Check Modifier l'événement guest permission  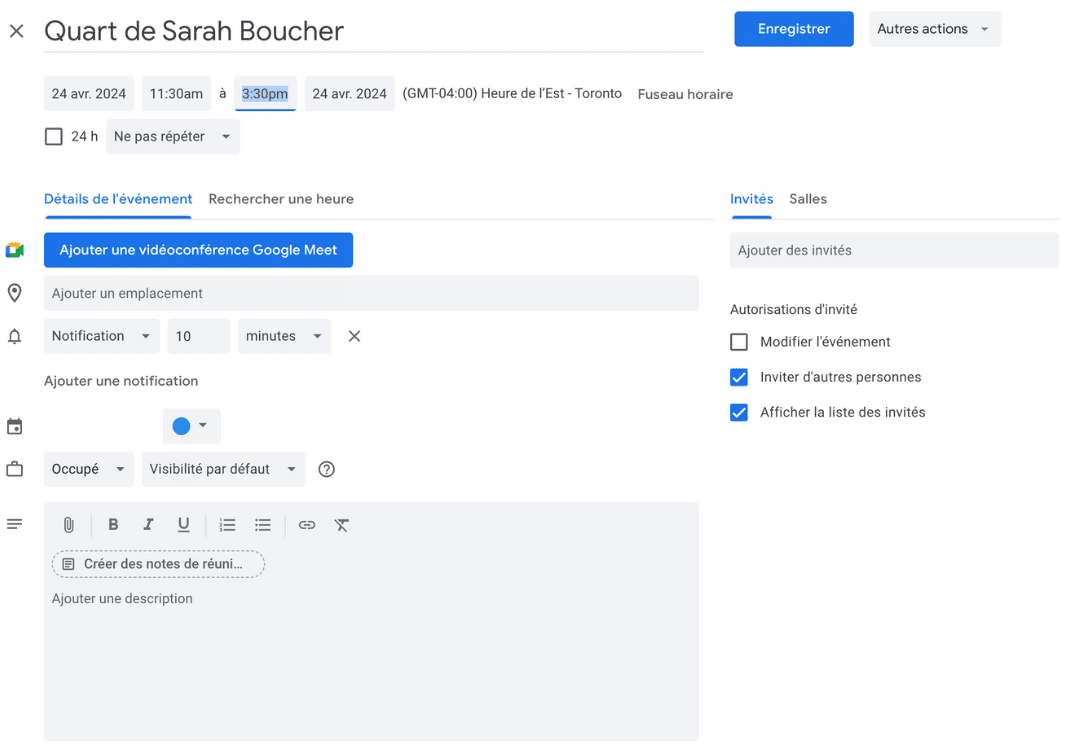coord(739,342)
